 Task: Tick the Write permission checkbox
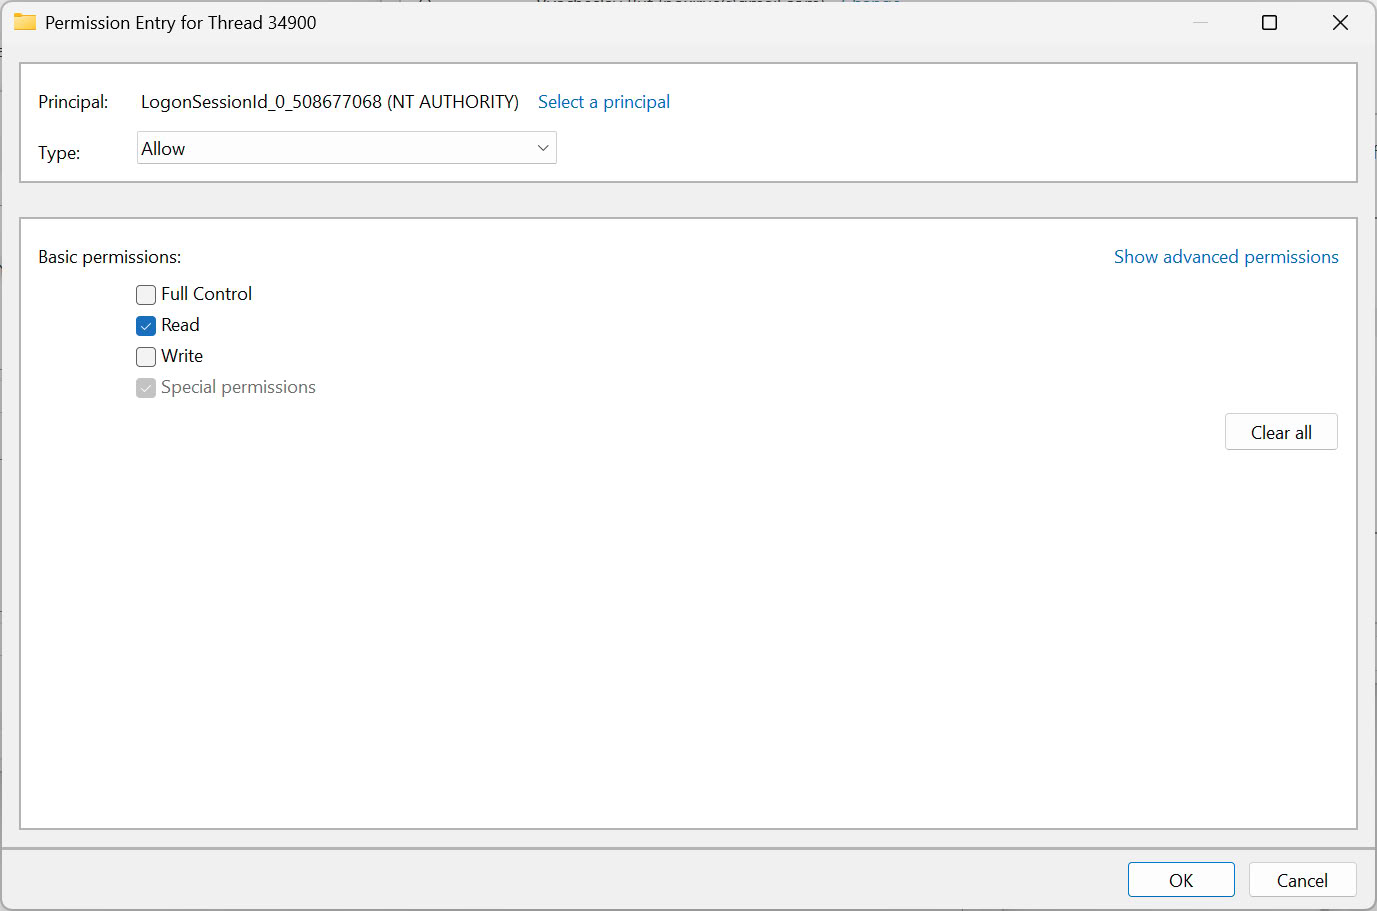click(x=146, y=357)
